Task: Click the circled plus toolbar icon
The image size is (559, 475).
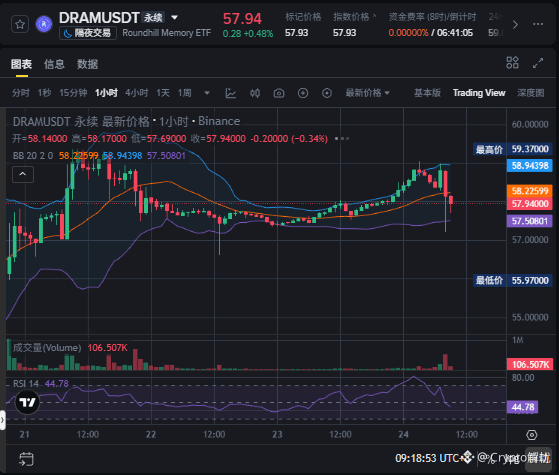Action: (x=303, y=93)
